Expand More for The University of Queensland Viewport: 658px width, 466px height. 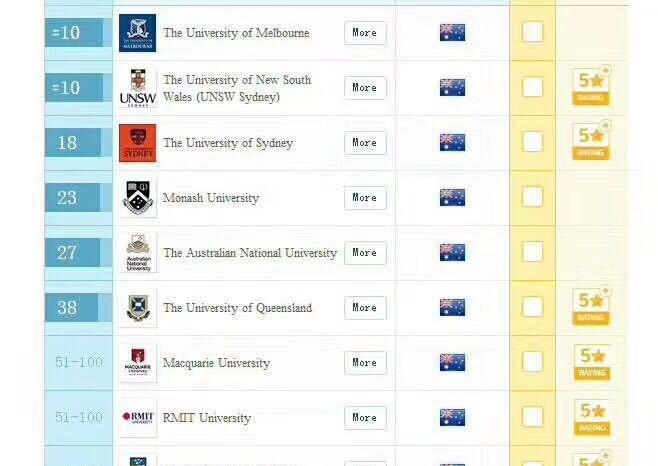(x=365, y=308)
